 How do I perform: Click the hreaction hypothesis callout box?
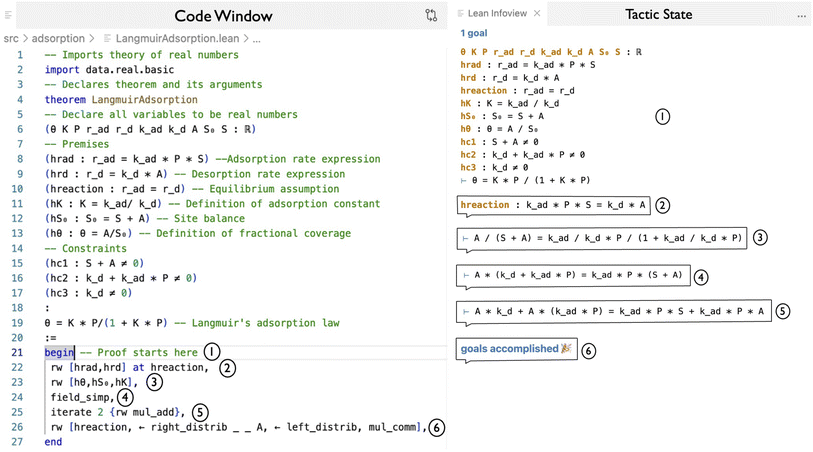point(554,205)
